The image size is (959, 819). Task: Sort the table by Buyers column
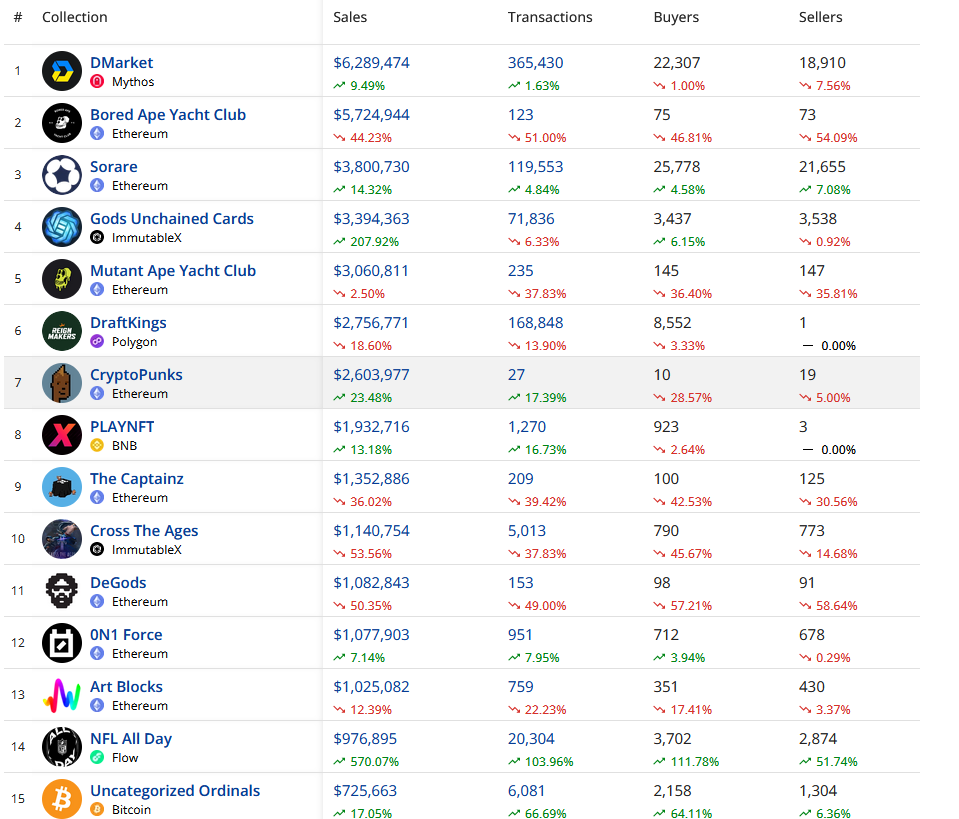point(675,17)
